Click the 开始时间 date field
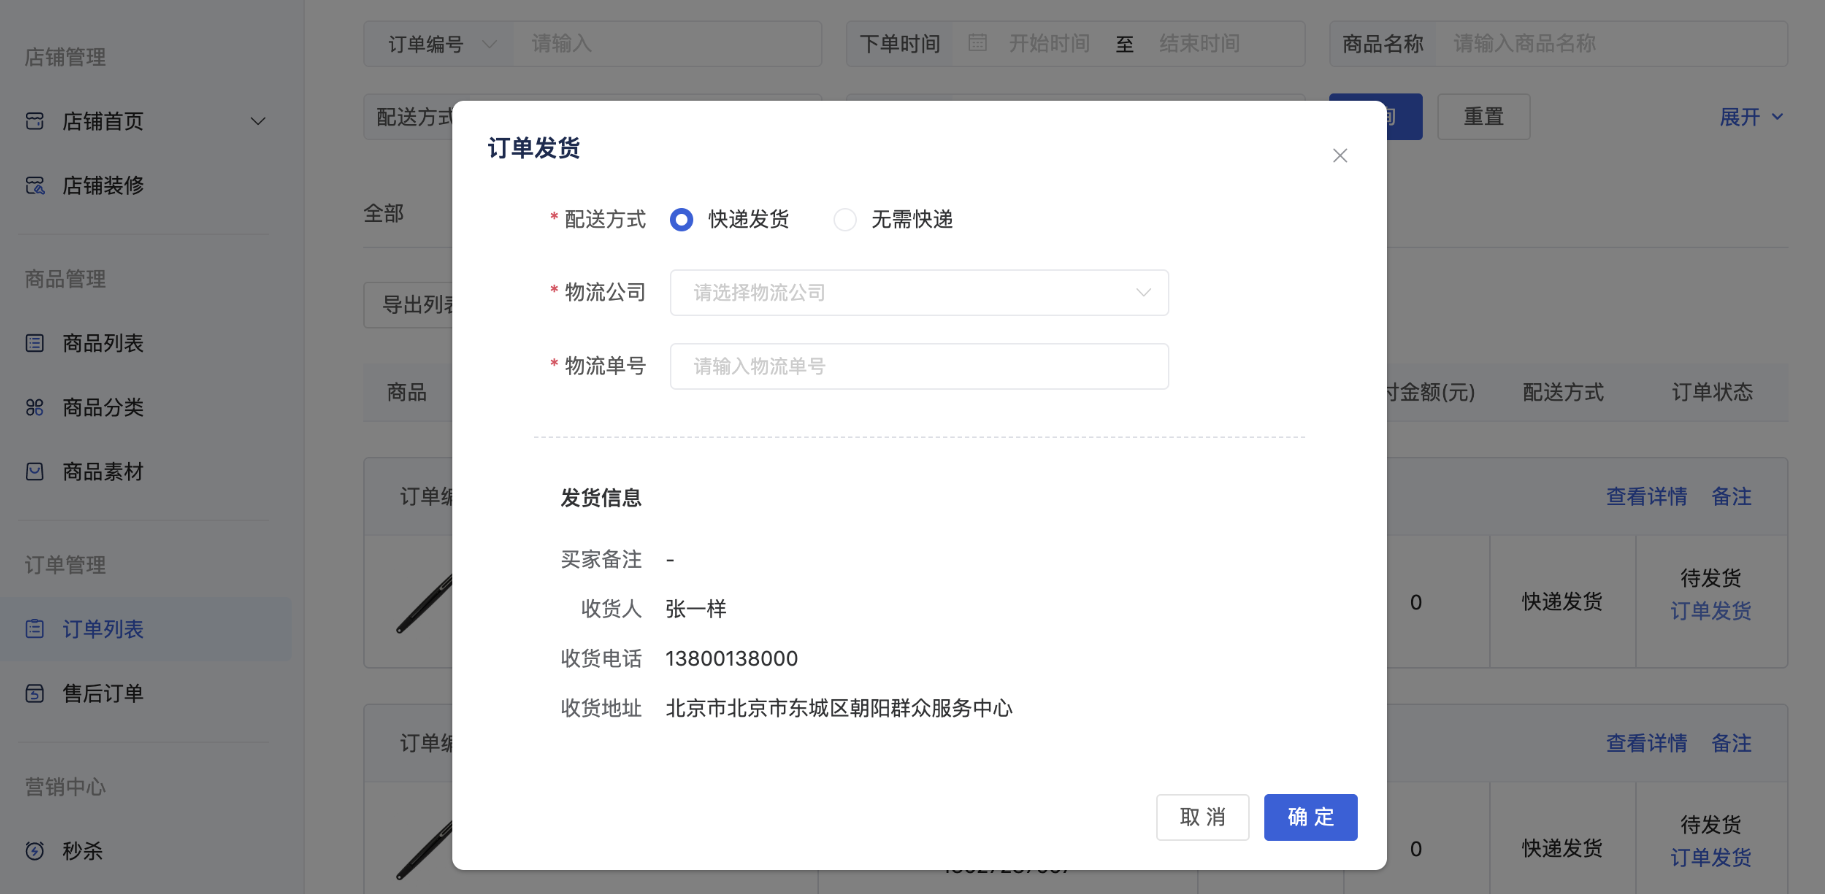 point(1049,44)
